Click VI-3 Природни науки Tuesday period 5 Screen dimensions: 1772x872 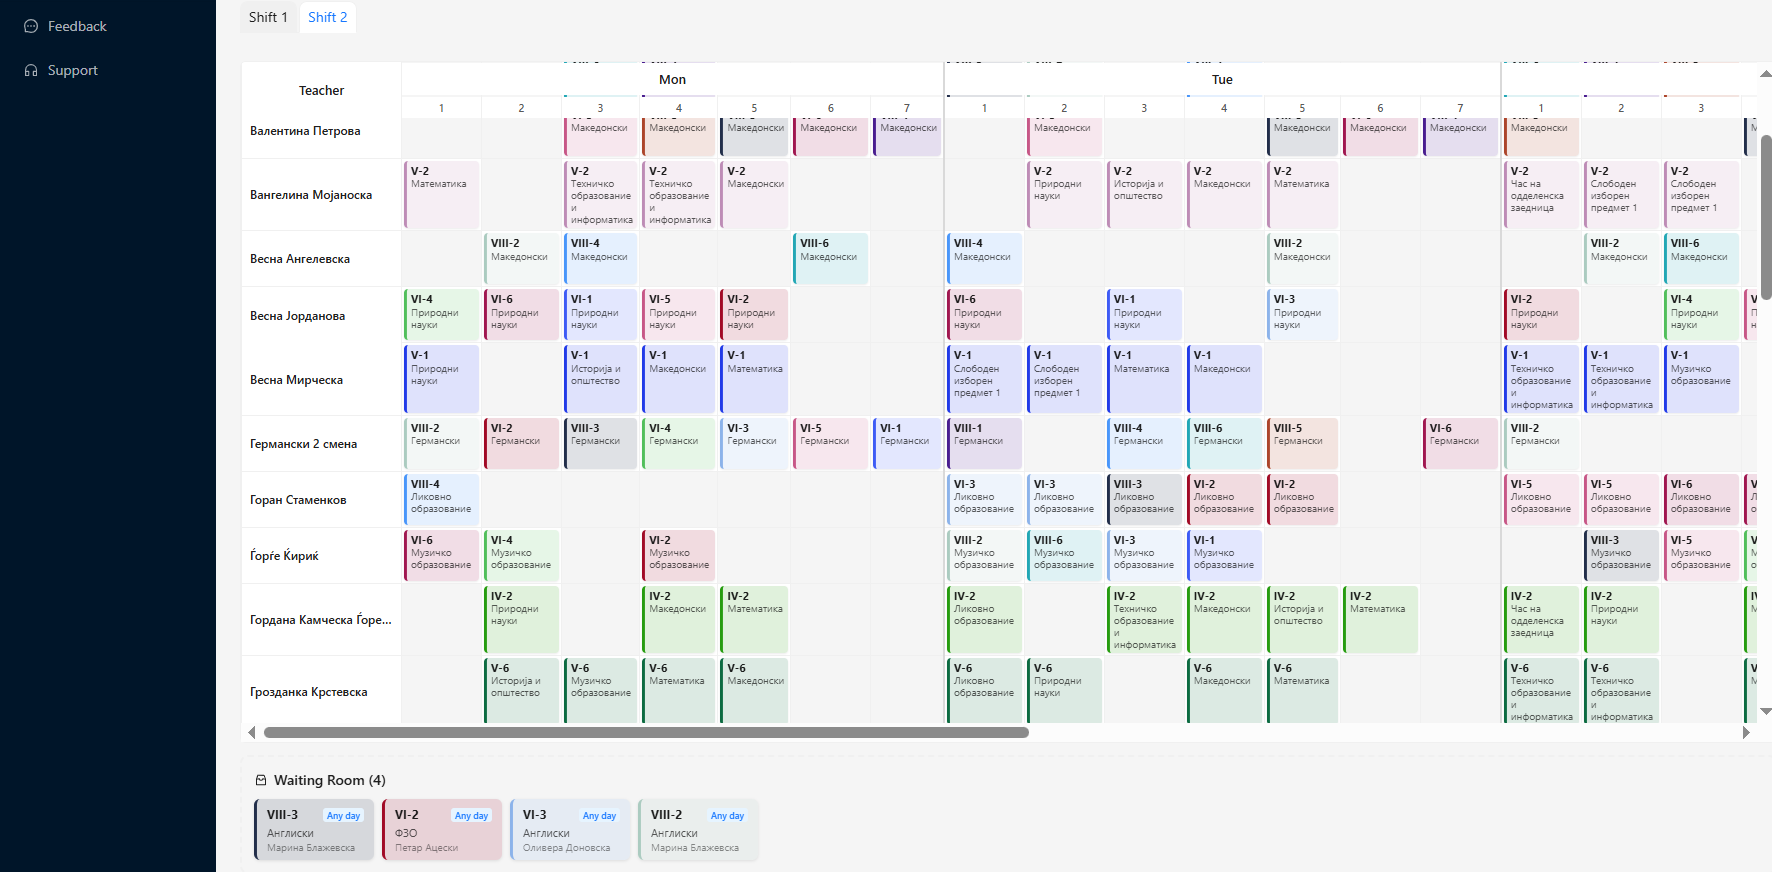[x=1302, y=315]
